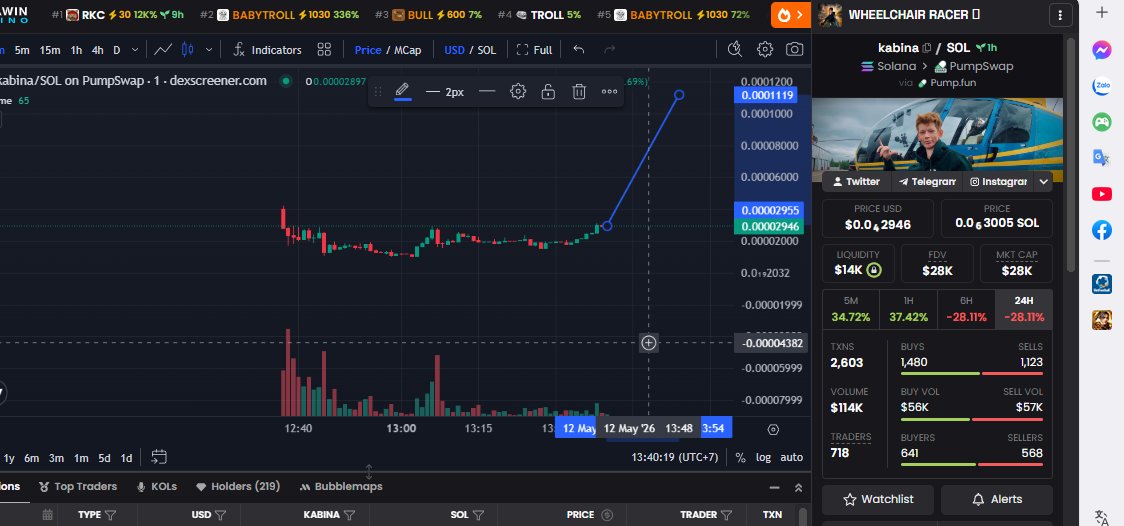Image resolution: width=1124 pixels, height=526 pixels.
Task: Select the 15m timeframe
Action: [50, 49]
